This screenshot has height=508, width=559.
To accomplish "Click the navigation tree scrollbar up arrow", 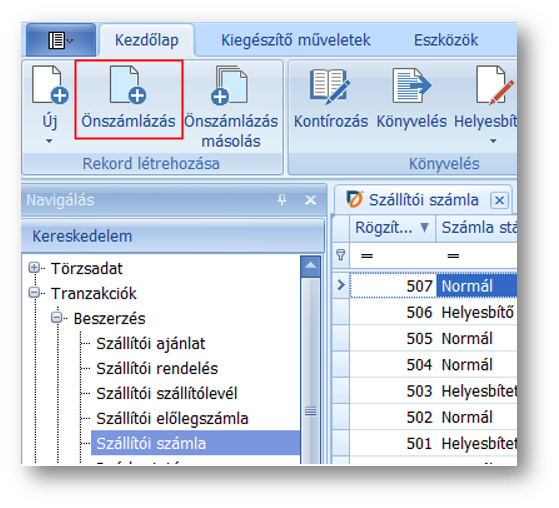I will (x=311, y=266).
